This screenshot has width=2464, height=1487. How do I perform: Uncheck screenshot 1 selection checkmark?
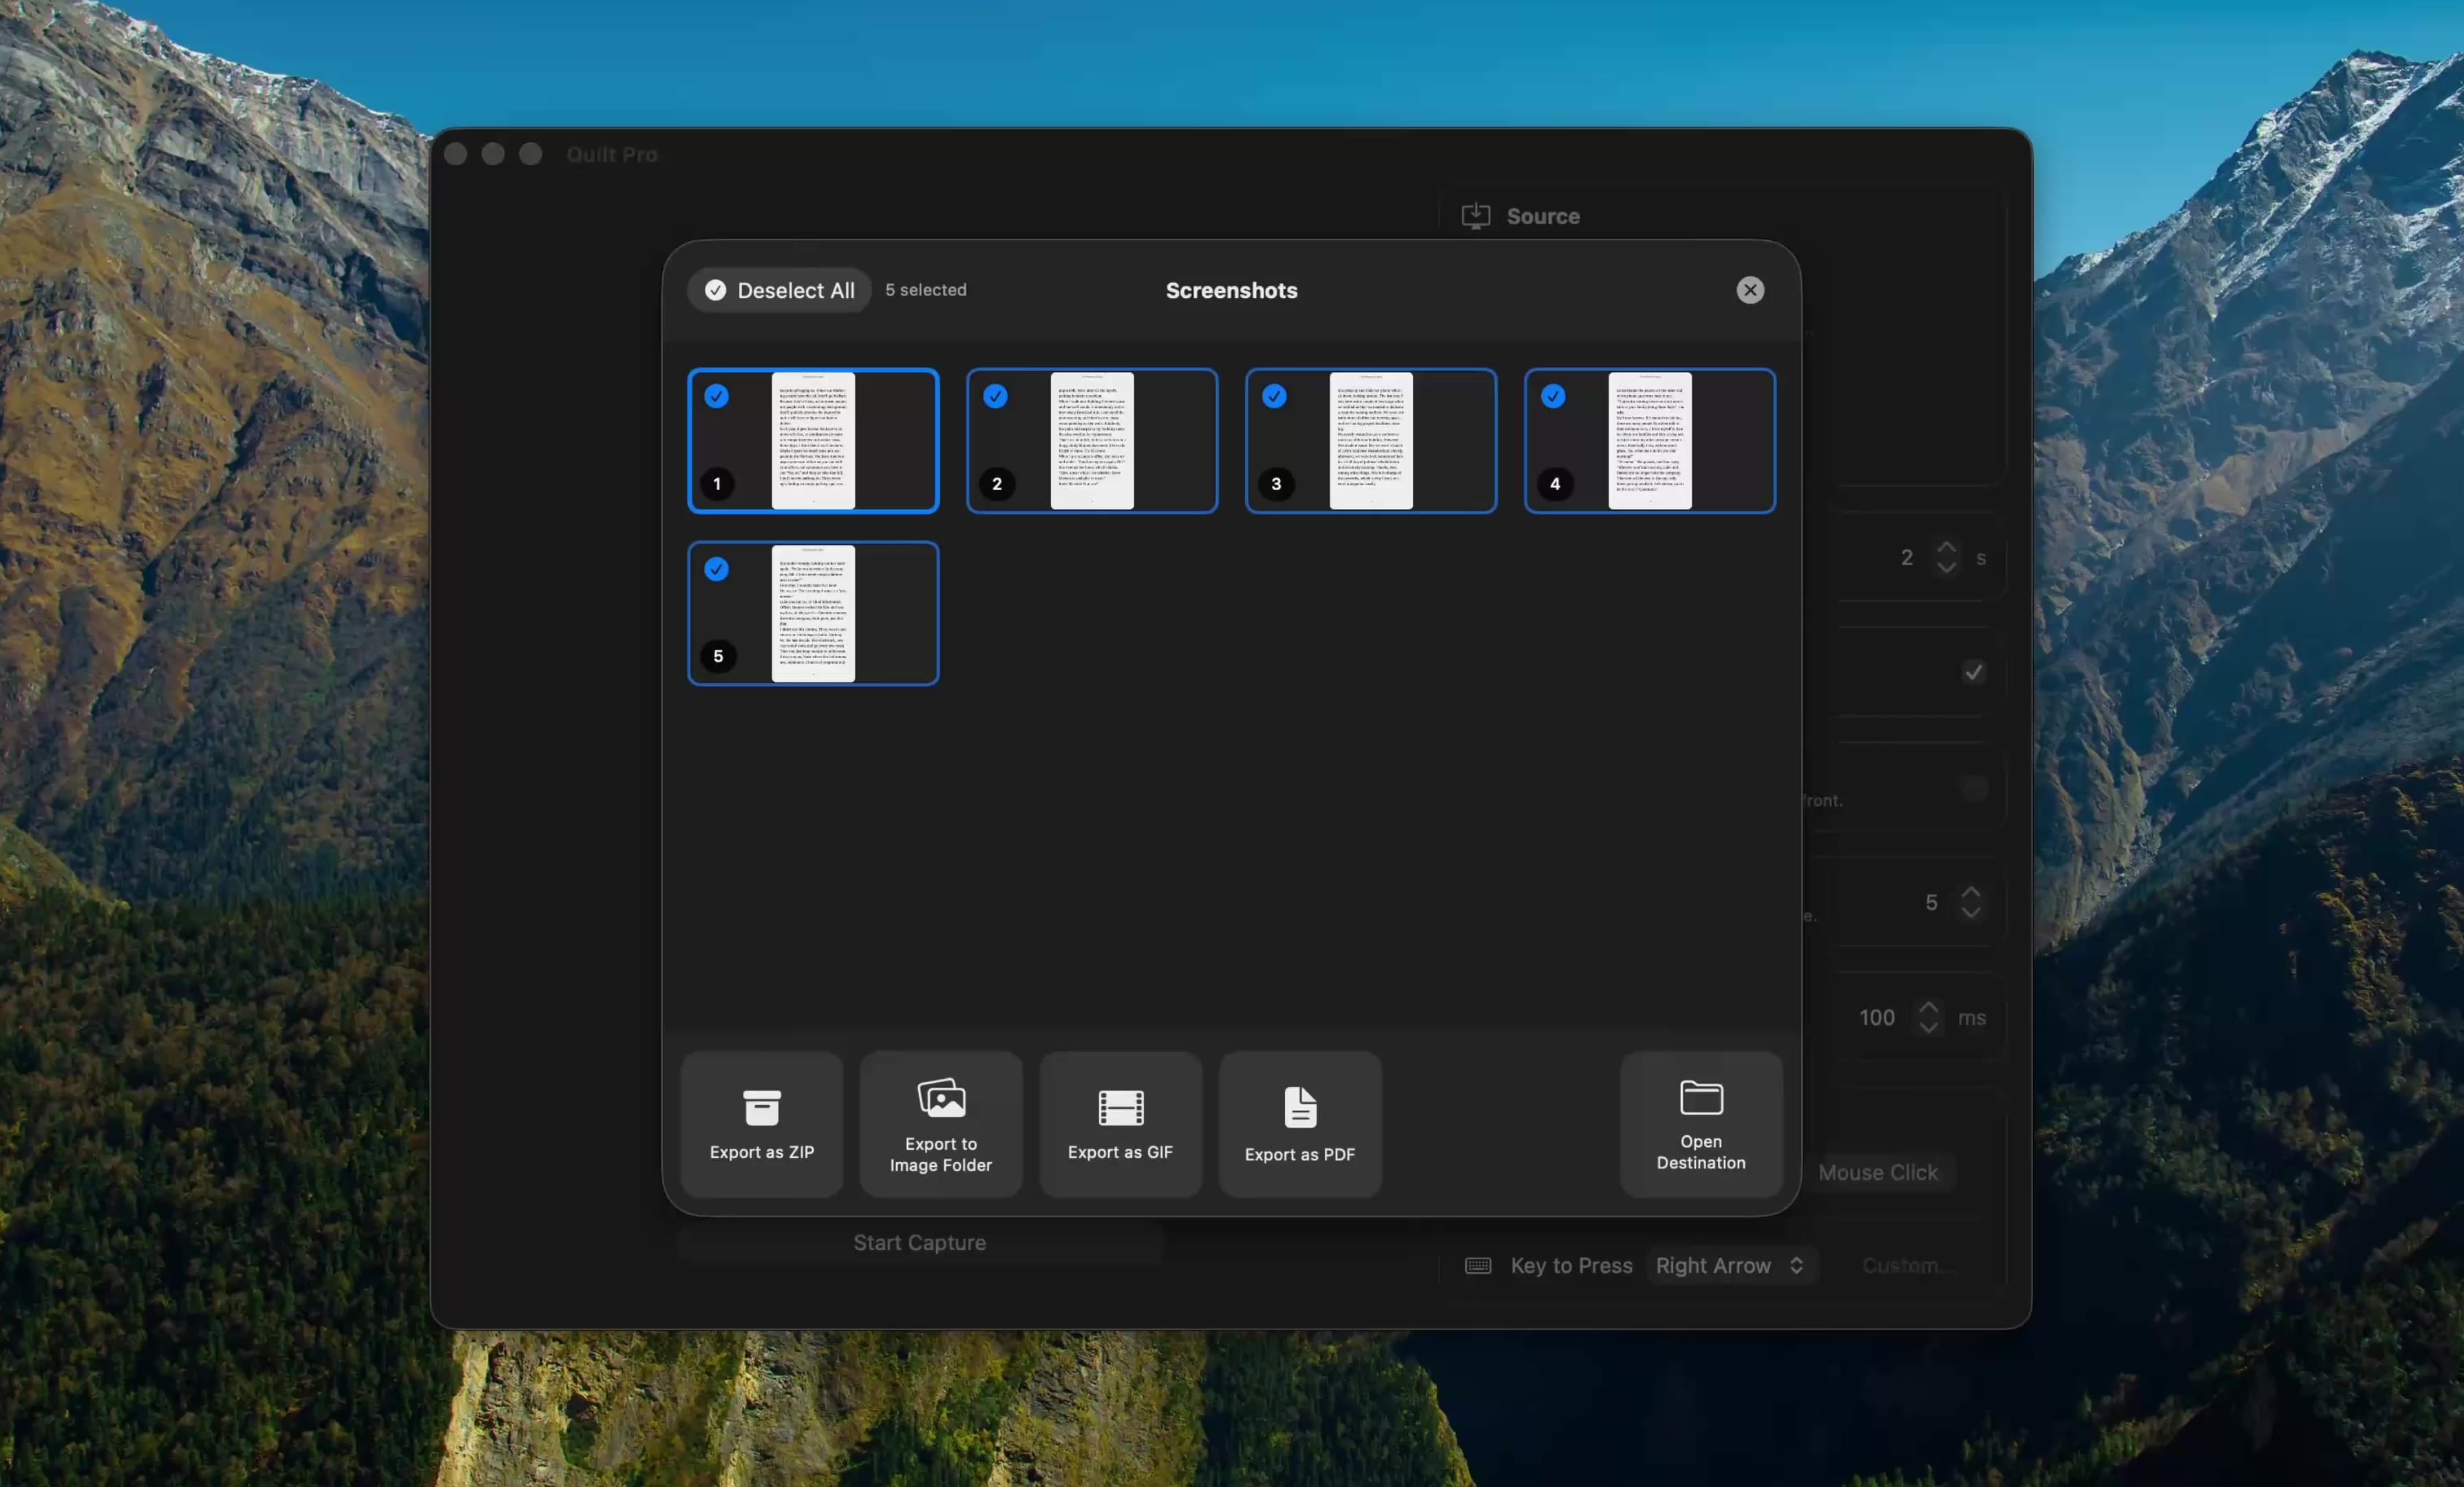[716, 396]
